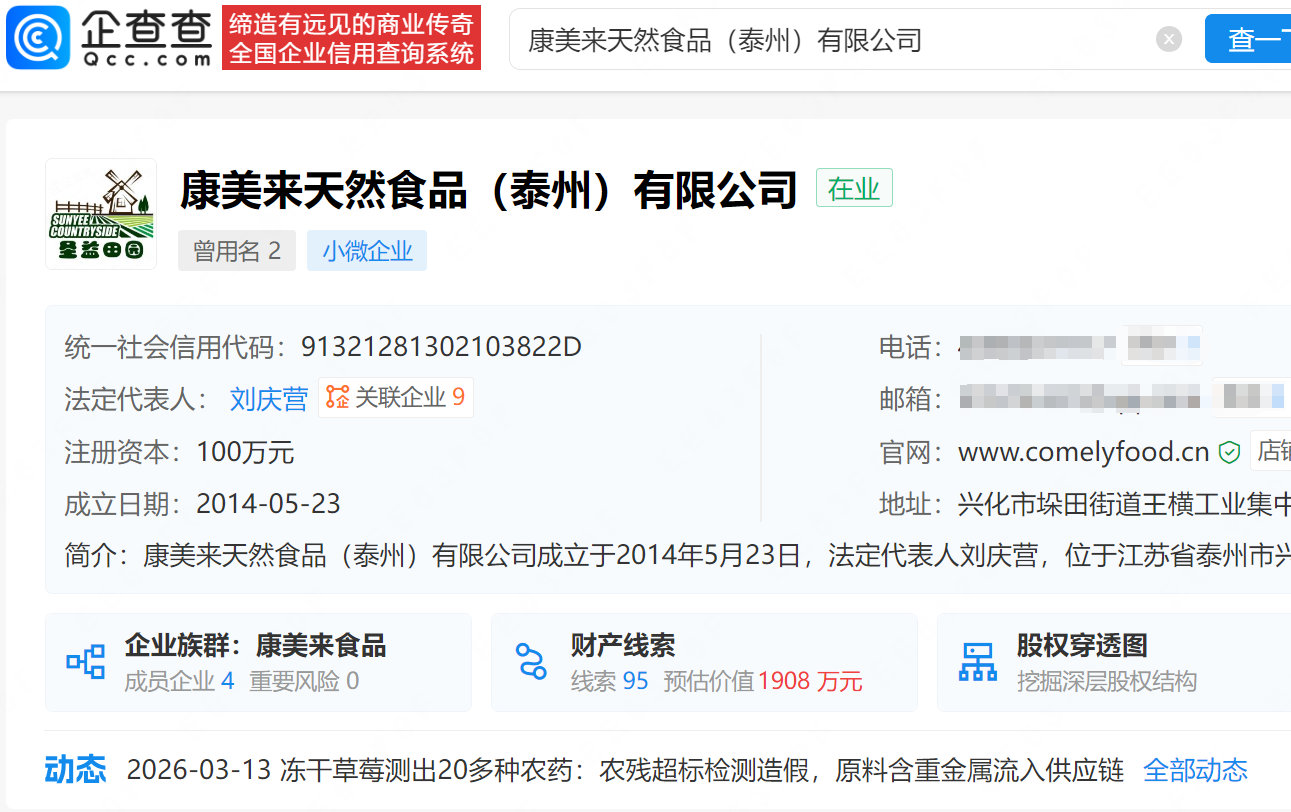Clear the search box with the X icon
The image size is (1291, 812).
coord(1169,39)
